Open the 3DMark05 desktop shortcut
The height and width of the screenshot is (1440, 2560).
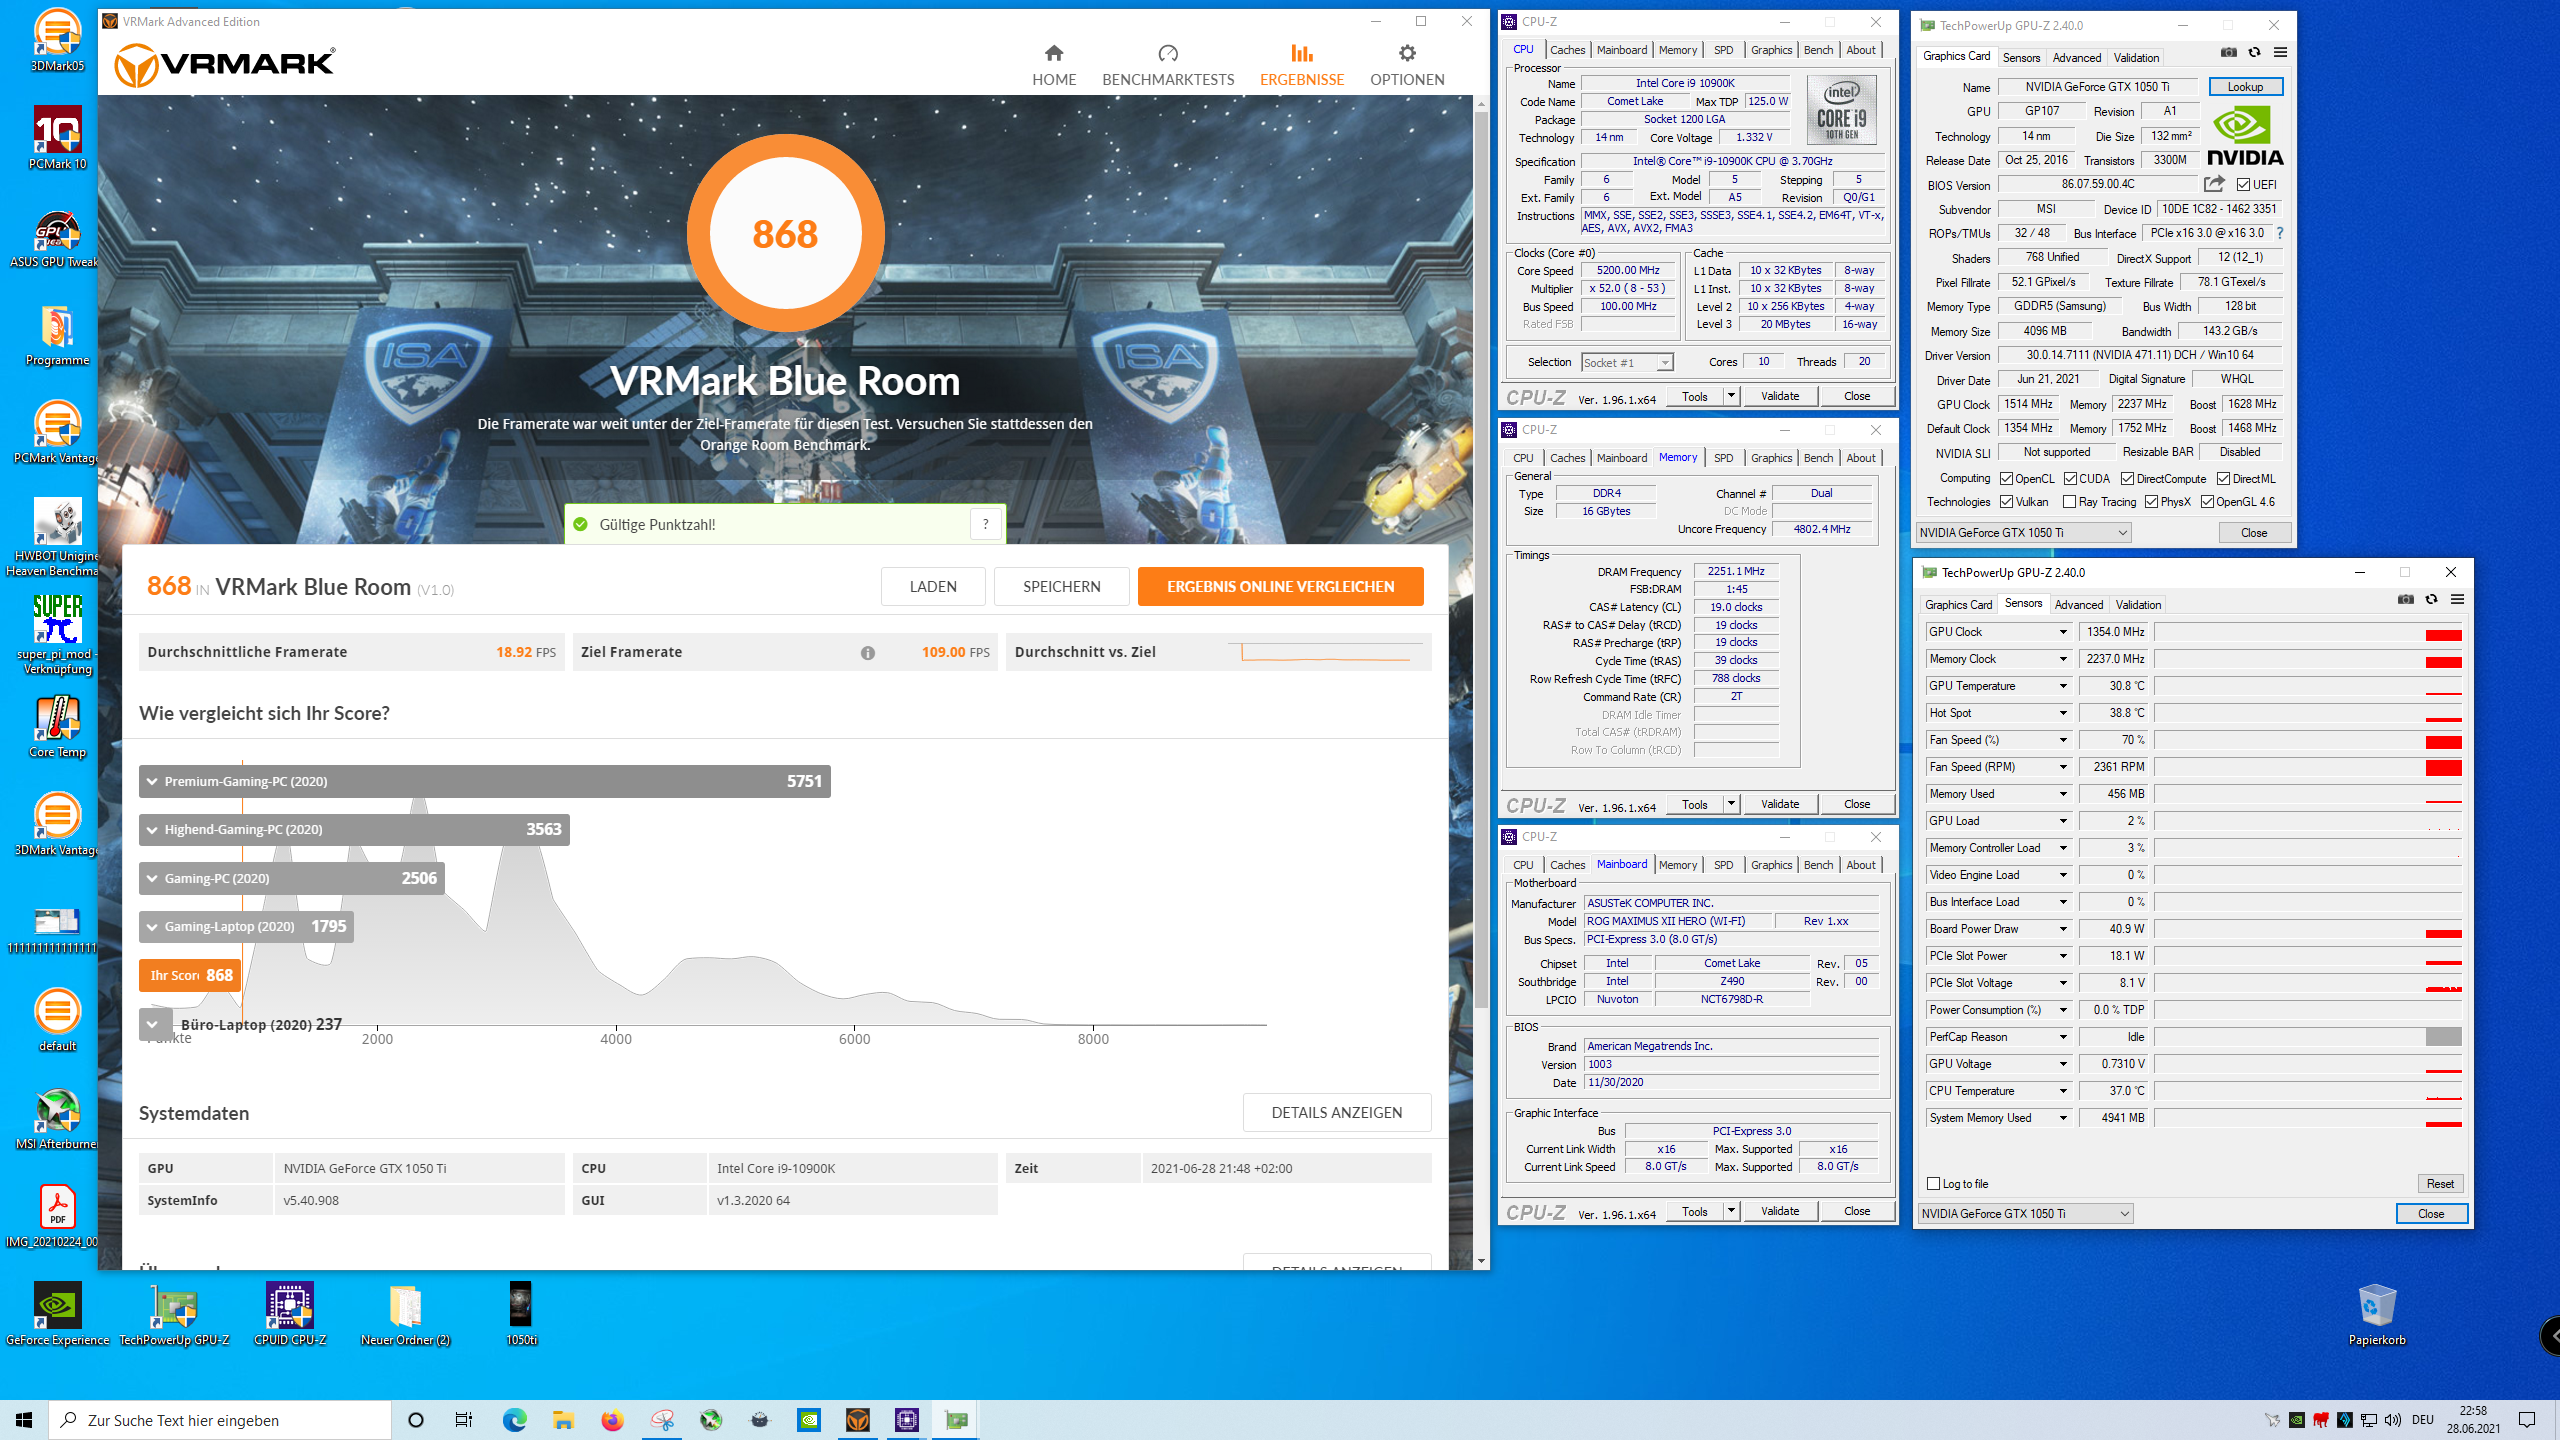[57, 40]
